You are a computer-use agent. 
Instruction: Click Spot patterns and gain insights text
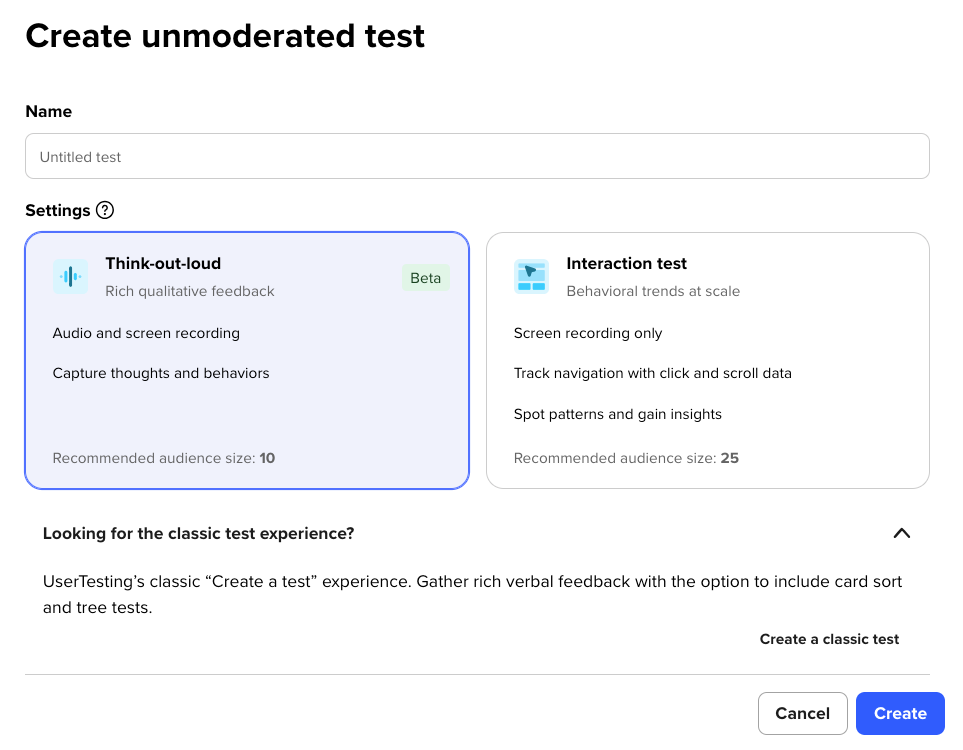617,414
